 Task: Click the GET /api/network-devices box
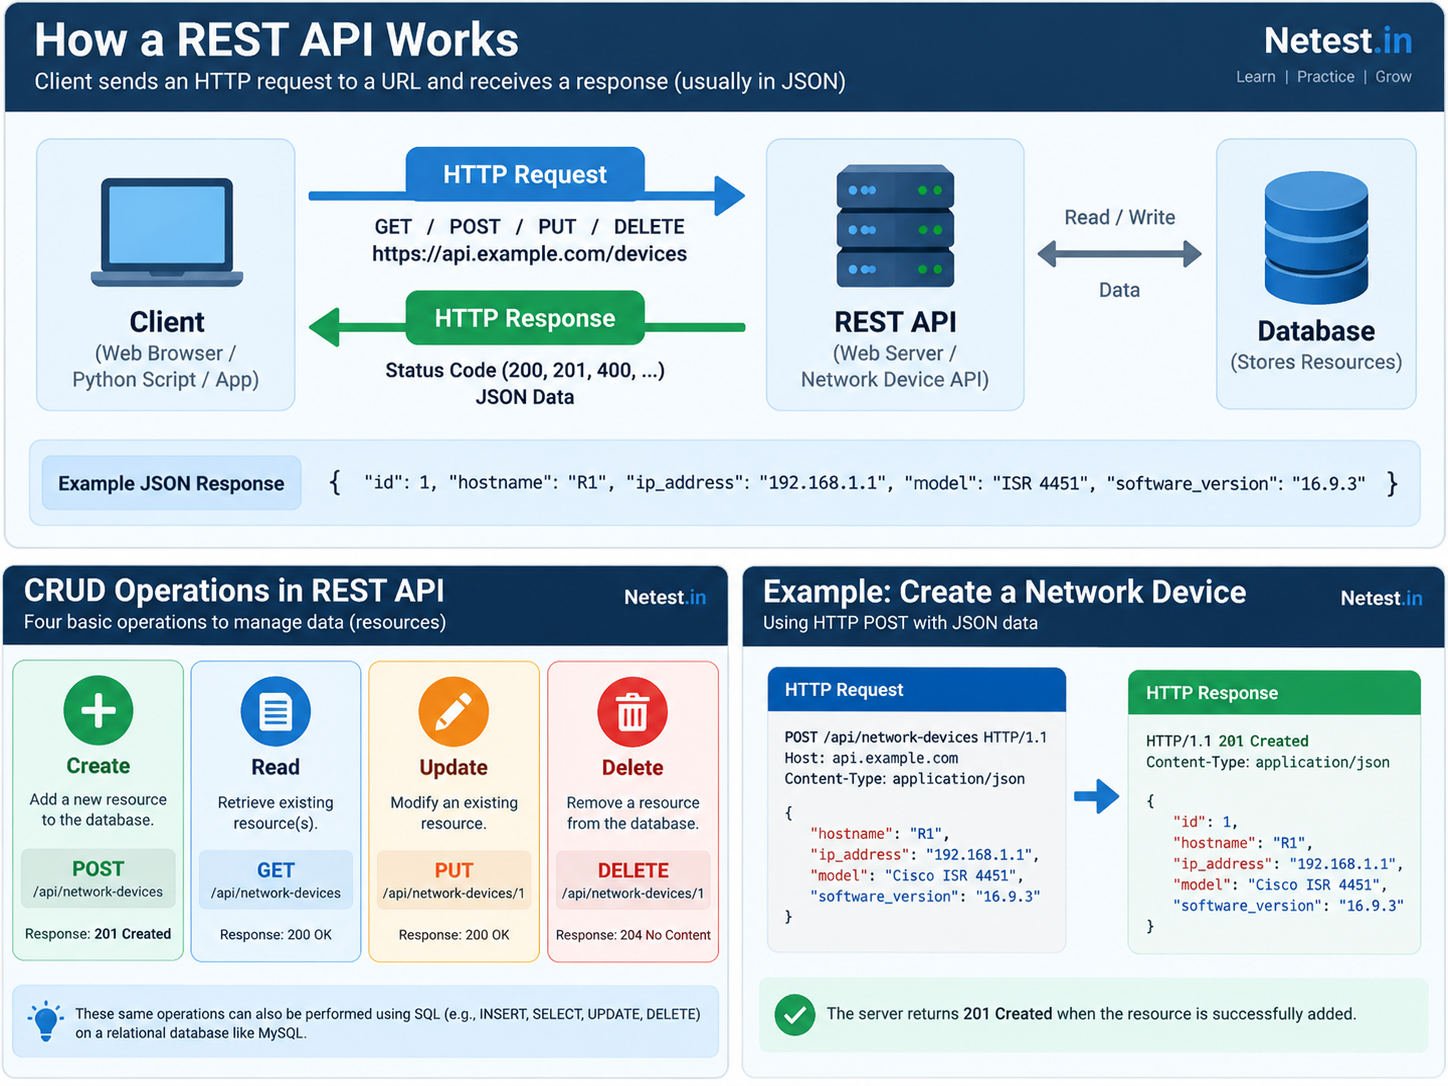pyautogui.click(x=276, y=880)
